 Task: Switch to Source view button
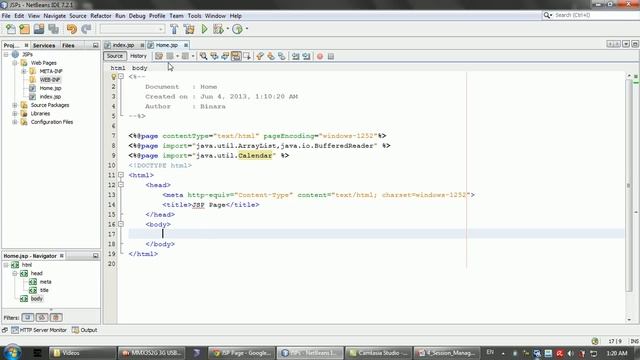pos(115,56)
